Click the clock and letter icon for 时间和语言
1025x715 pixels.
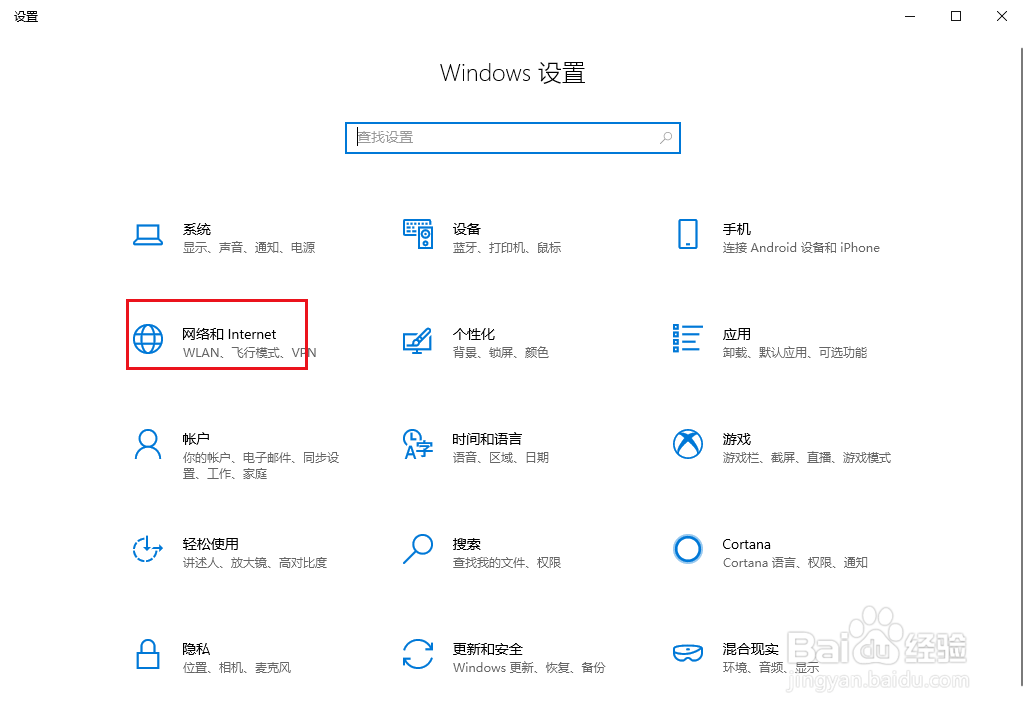point(418,444)
